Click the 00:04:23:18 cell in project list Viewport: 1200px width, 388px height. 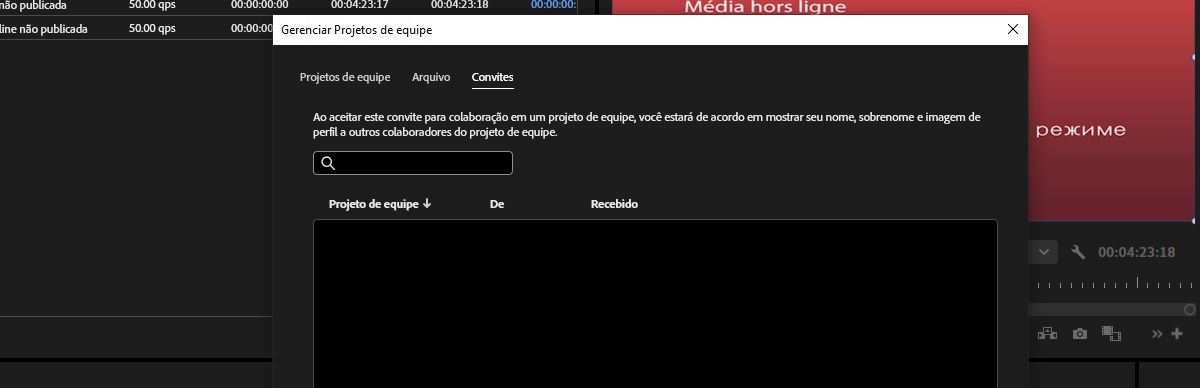click(x=459, y=5)
